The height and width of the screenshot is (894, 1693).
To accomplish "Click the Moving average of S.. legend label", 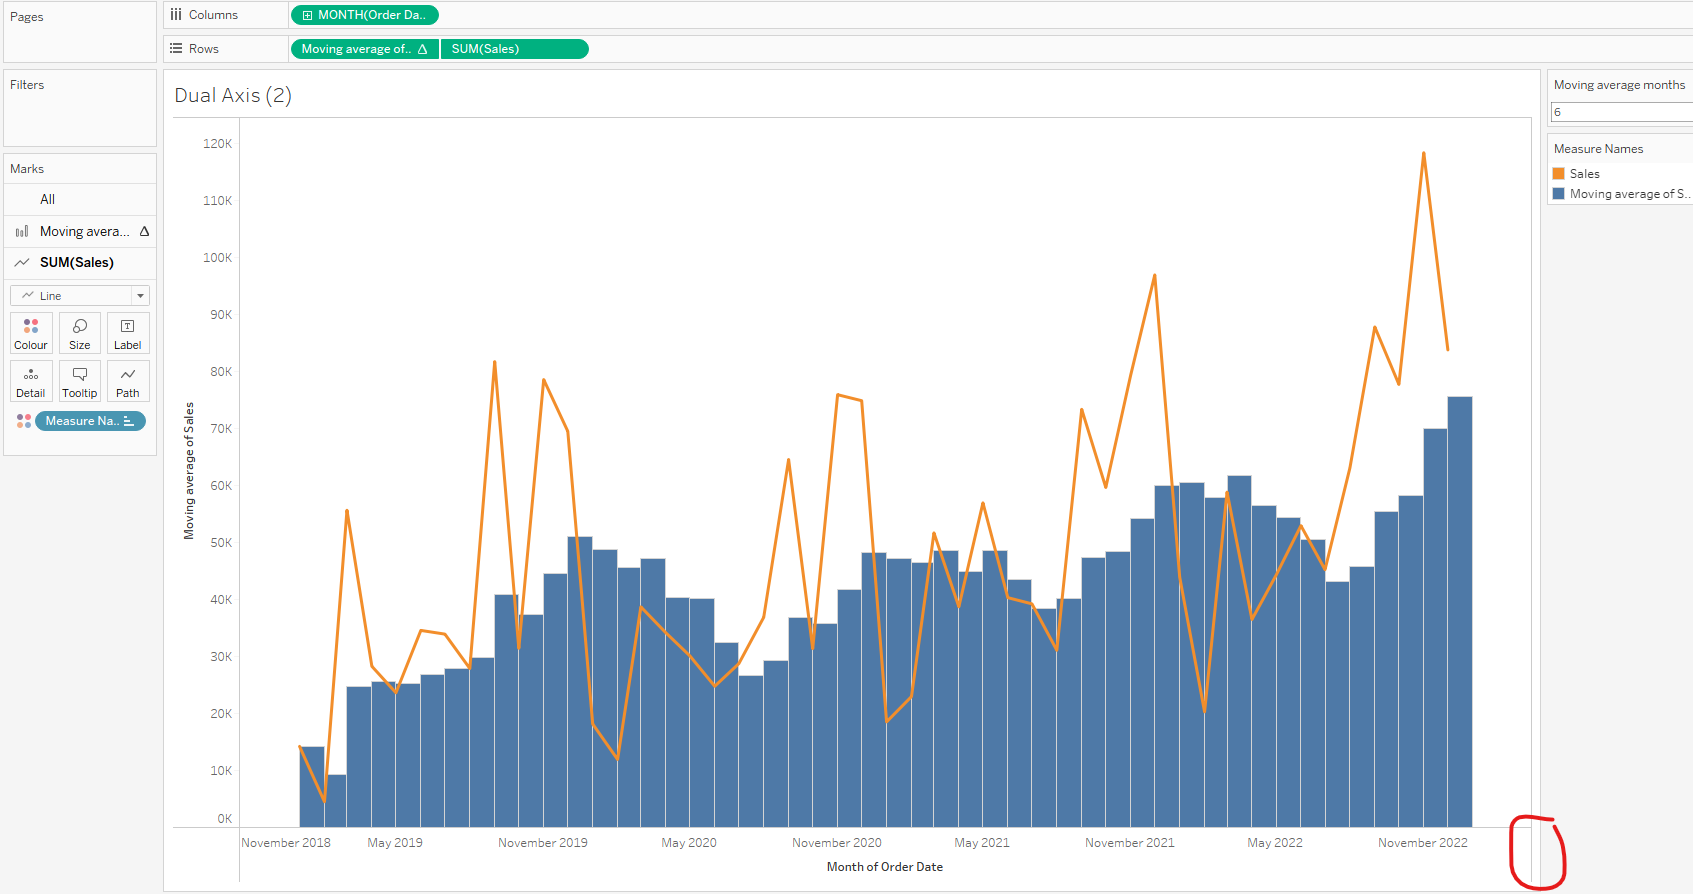I will click(x=1629, y=194).
